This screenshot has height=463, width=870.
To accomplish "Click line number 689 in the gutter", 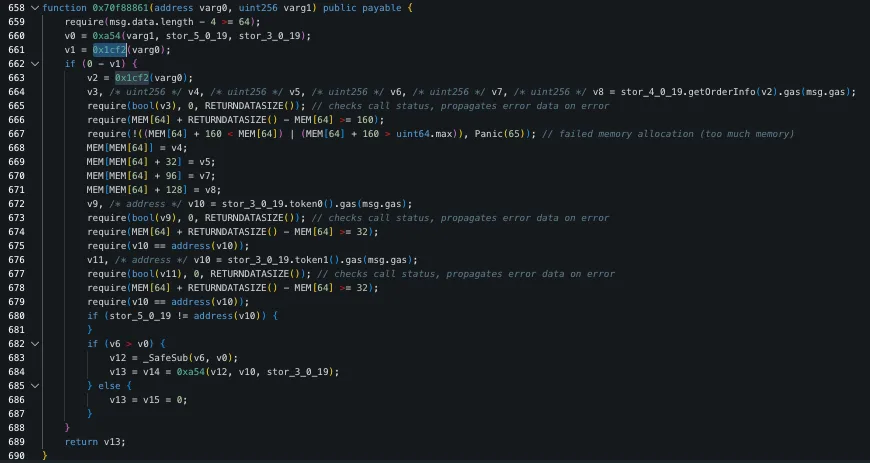I will [x=16, y=442].
